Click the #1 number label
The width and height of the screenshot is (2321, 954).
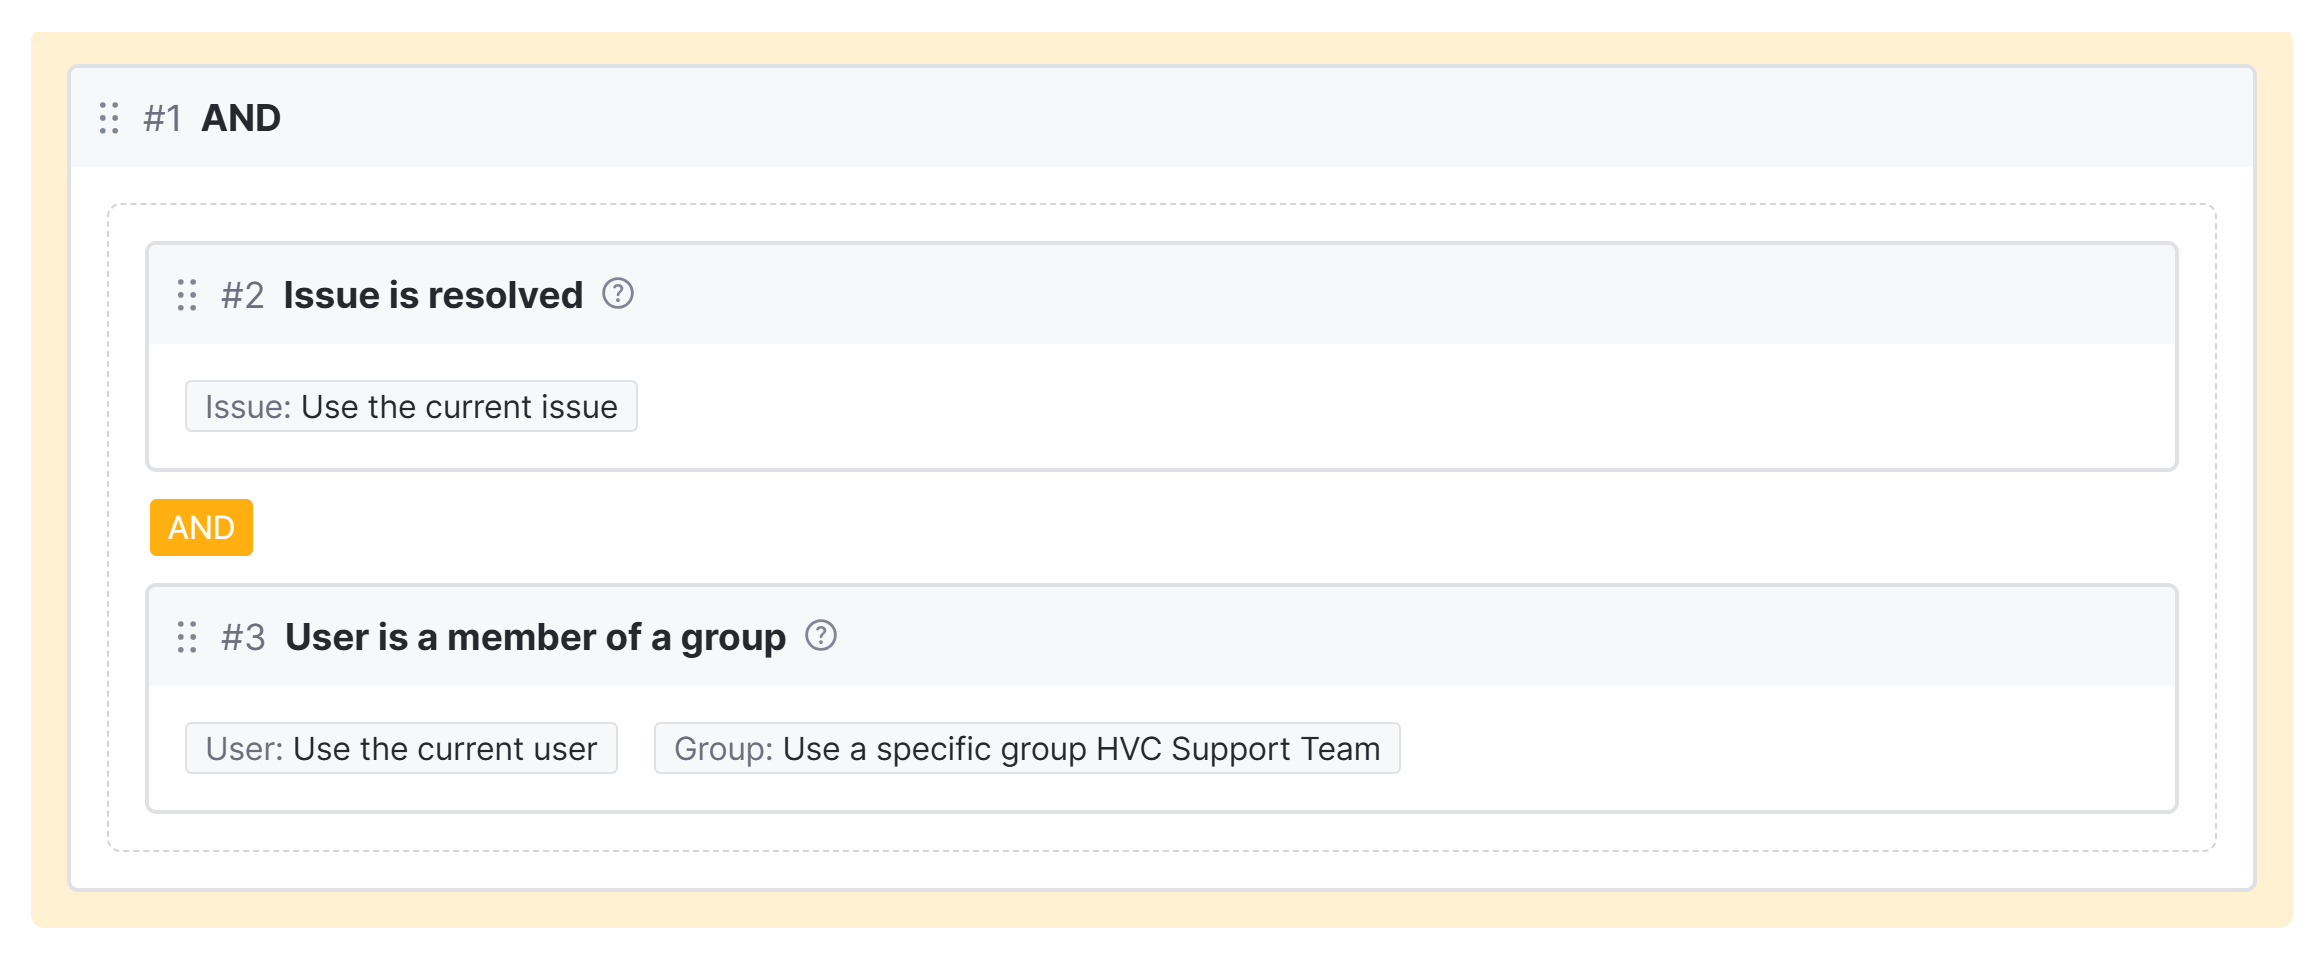(x=162, y=118)
